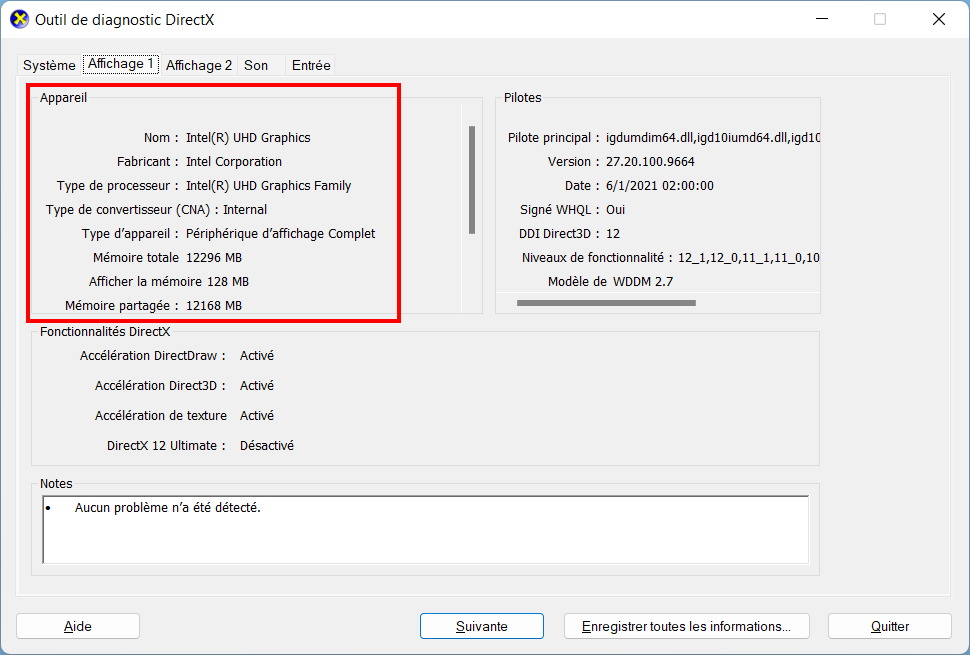Click the Signé WHQL Oui value
Screen dimensions: 970x655
tap(616, 210)
